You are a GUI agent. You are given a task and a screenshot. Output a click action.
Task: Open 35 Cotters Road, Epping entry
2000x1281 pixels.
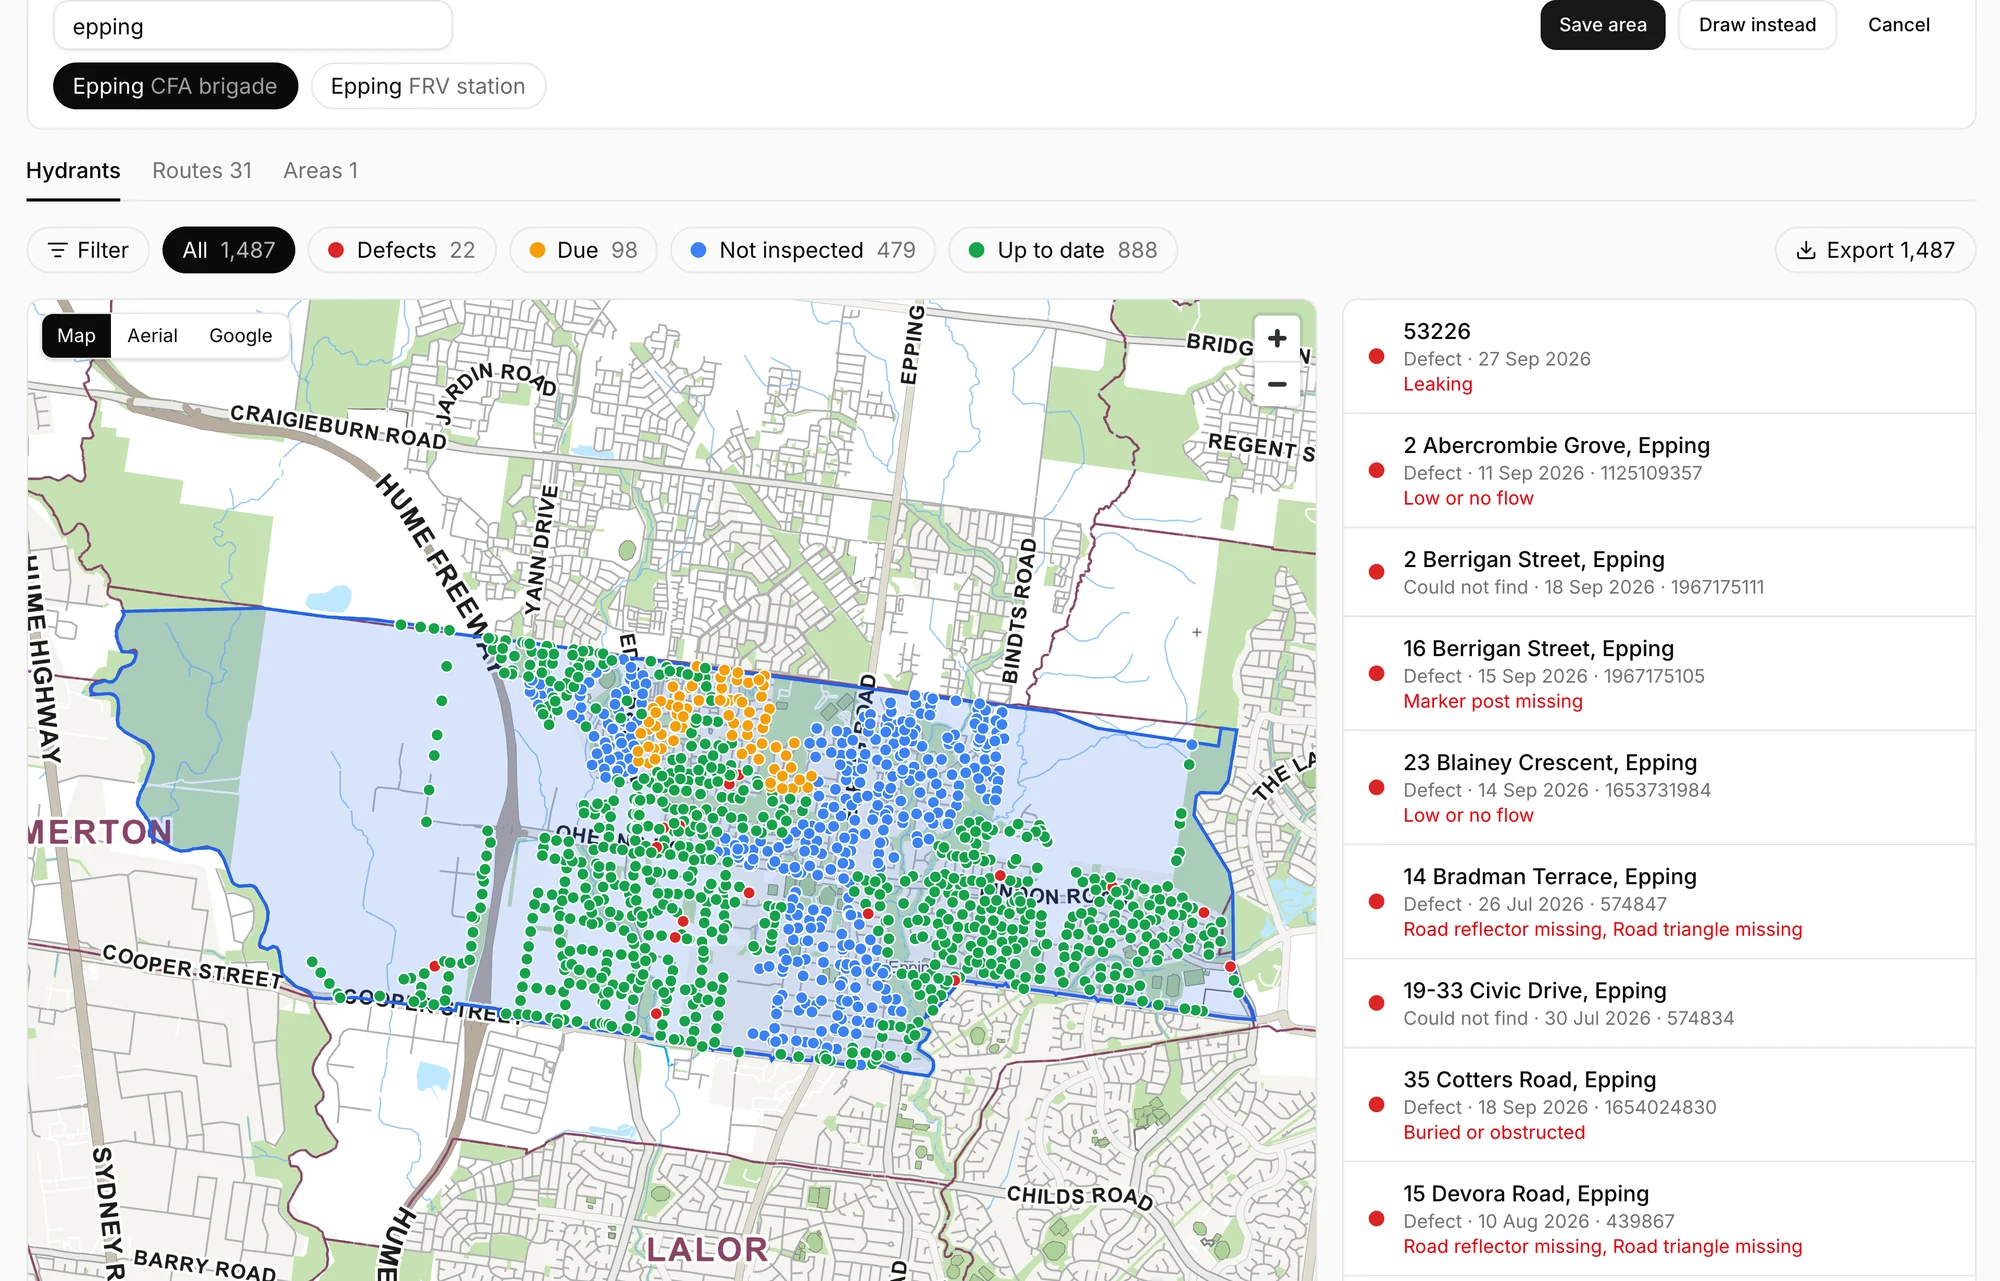(x=1659, y=1105)
